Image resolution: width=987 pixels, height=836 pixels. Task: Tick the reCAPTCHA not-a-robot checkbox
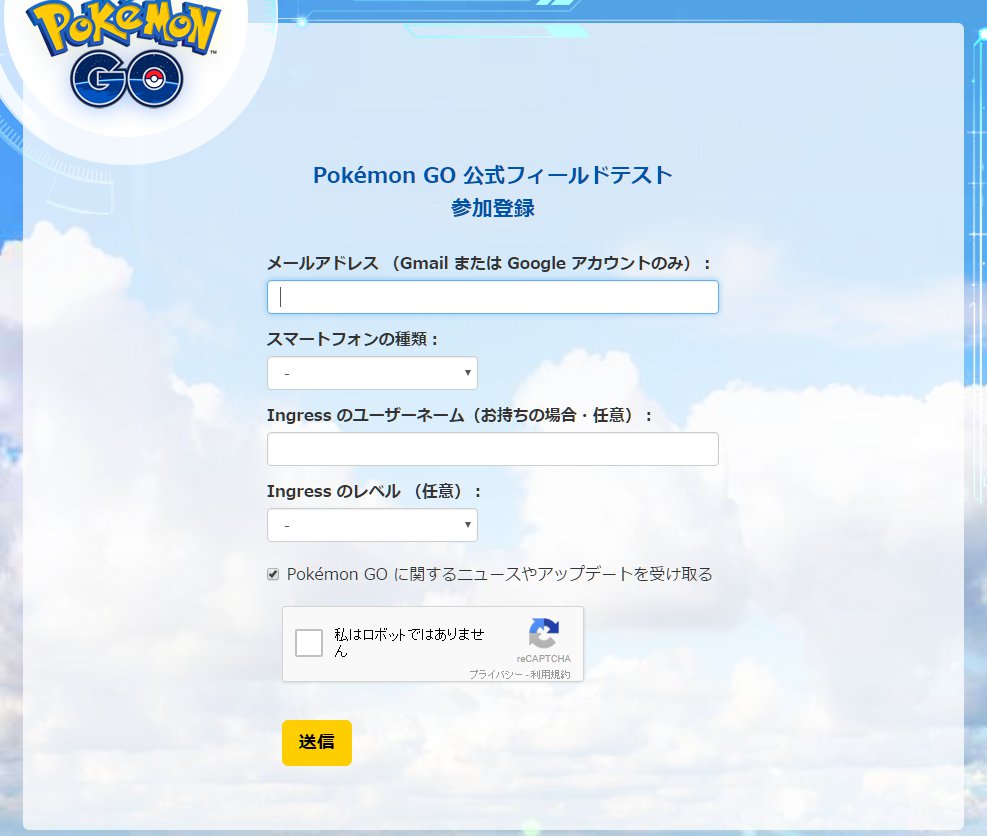coord(308,643)
